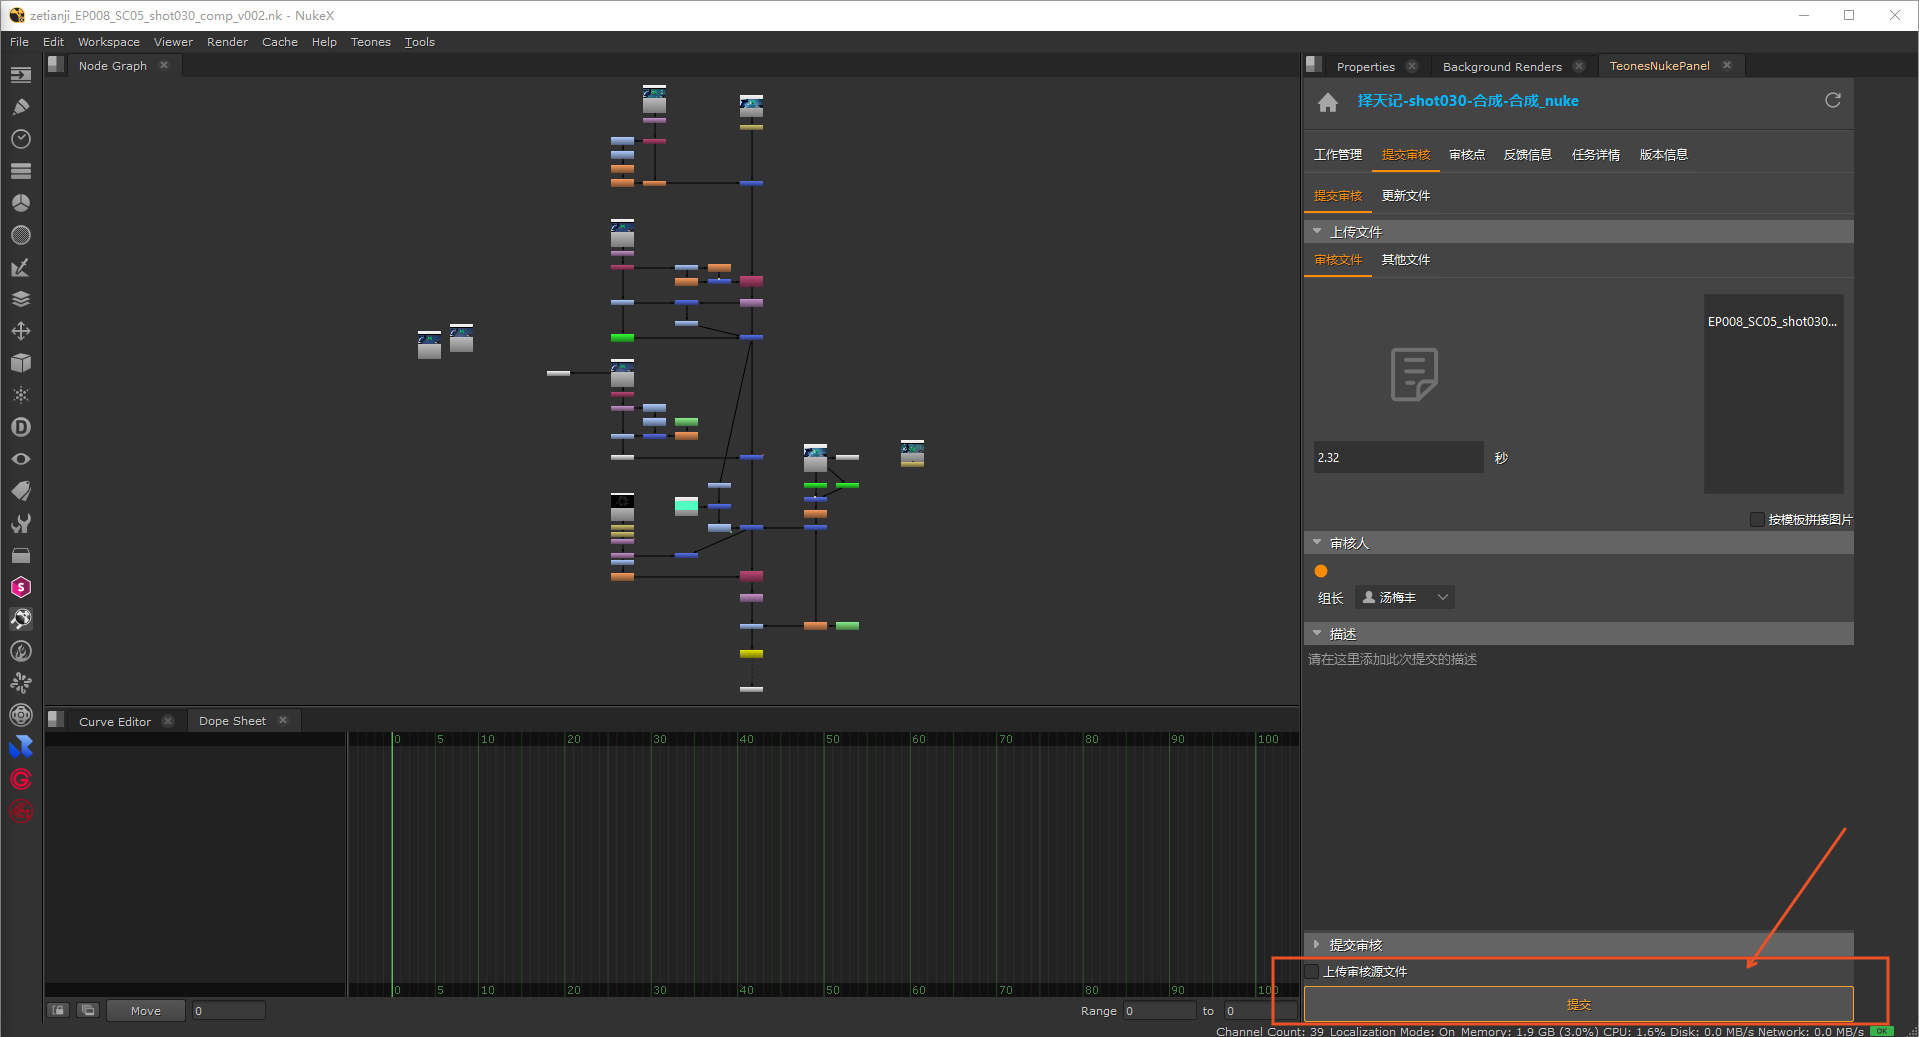Refresh the TeonesNukePanel with reload icon
The image size is (1919, 1037).
[x=1832, y=100]
